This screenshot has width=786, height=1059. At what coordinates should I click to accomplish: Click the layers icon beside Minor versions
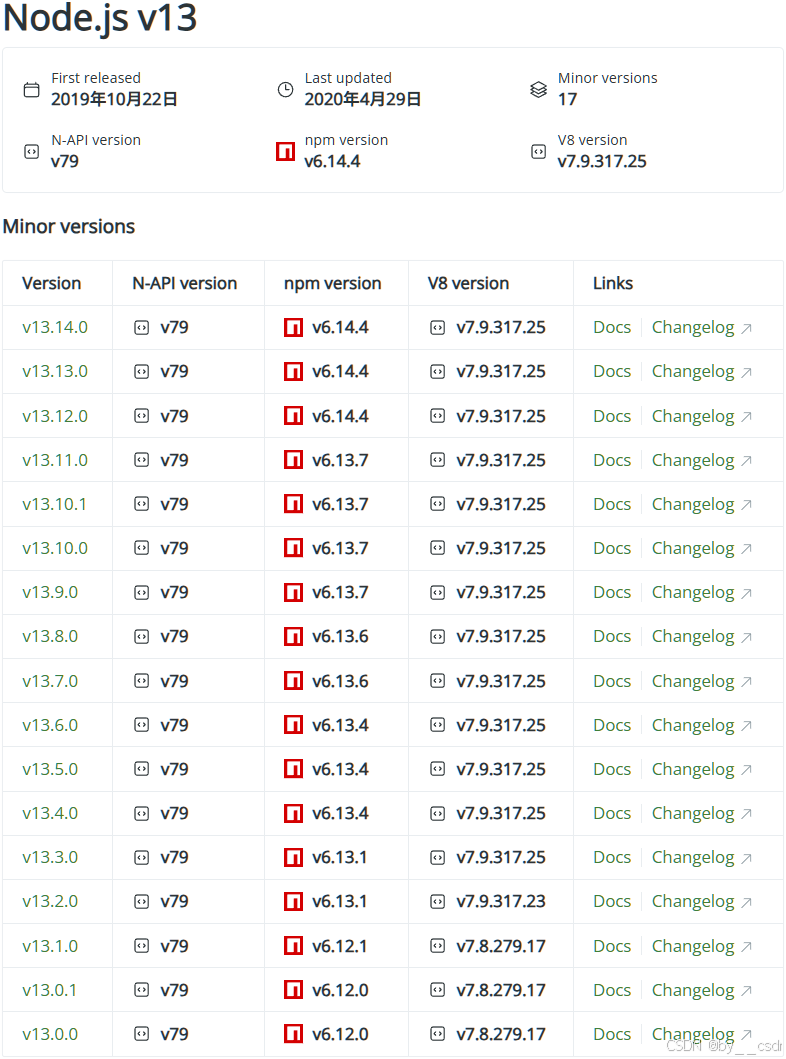tap(538, 89)
